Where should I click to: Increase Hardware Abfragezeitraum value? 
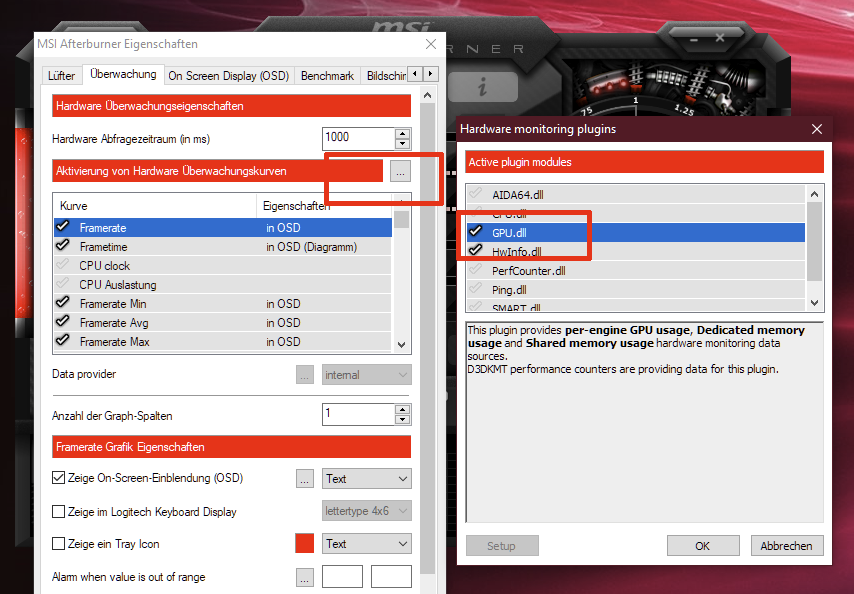point(402,133)
